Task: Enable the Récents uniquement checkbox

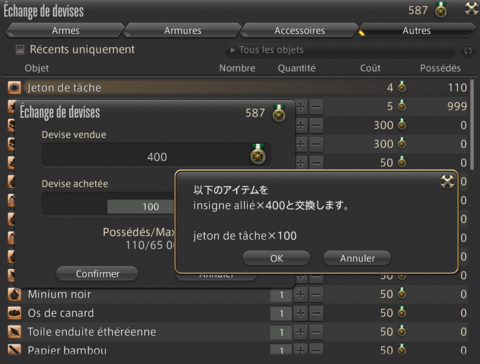Action: coord(20,50)
